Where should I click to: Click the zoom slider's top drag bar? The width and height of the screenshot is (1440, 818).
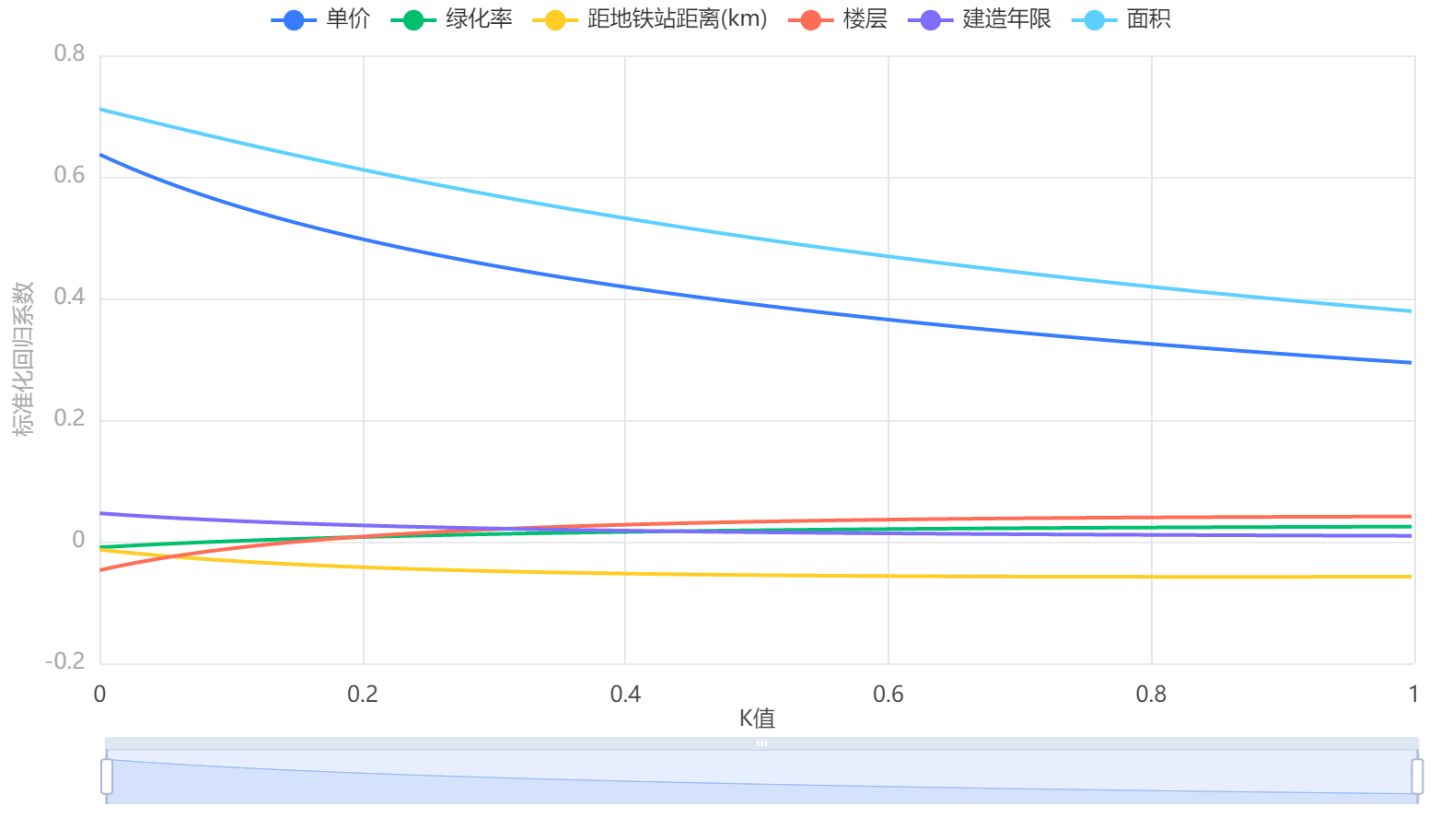[x=762, y=744]
